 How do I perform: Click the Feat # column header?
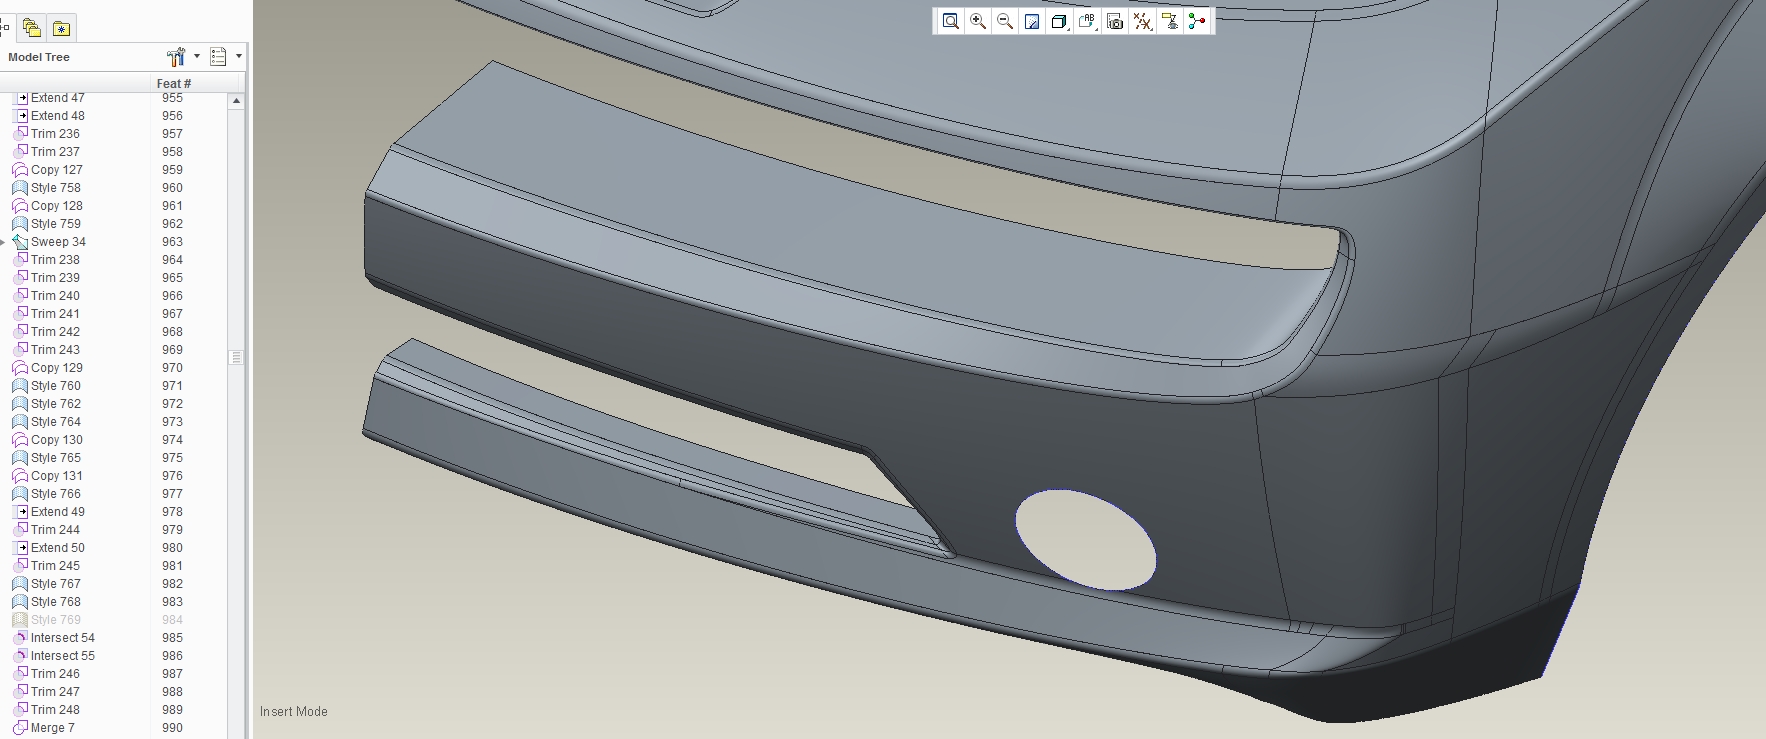[173, 83]
